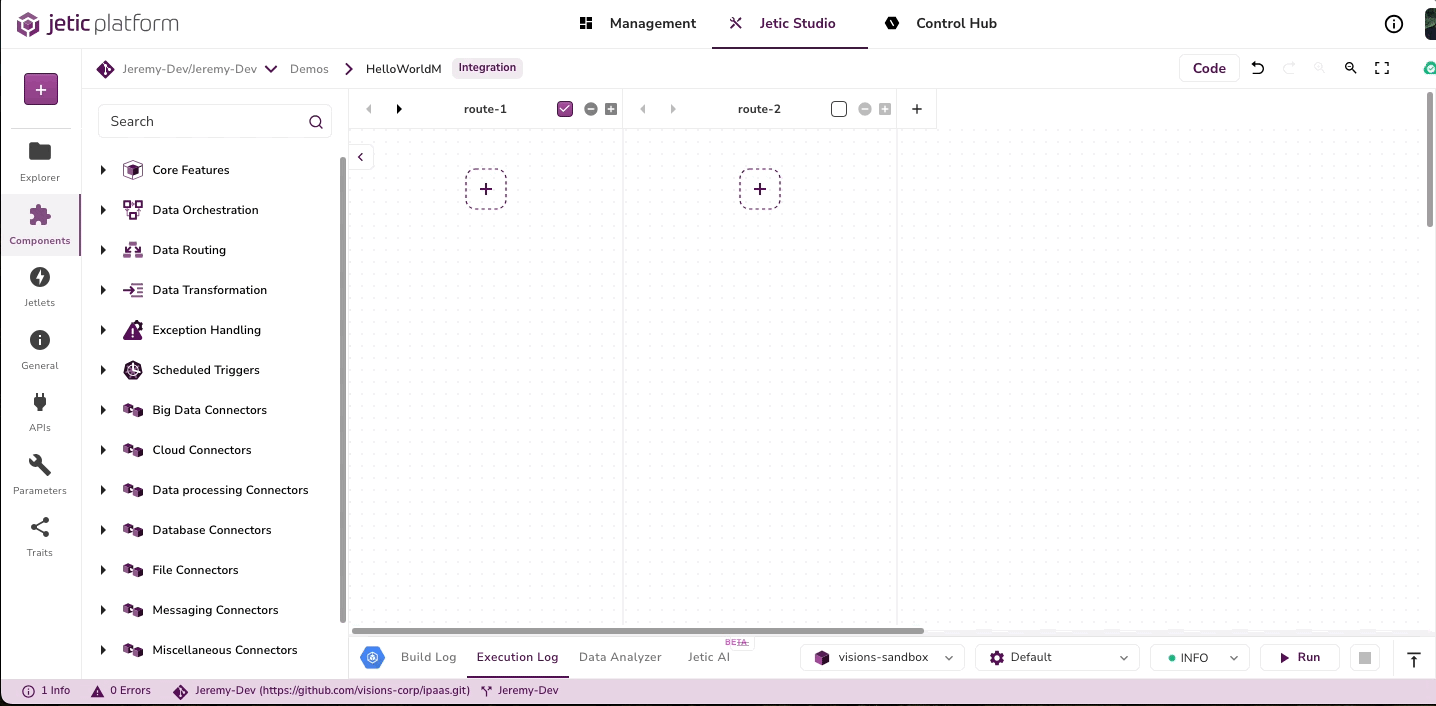Click the Run button
This screenshot has height=706, width=1436.
coord(1299,657)
